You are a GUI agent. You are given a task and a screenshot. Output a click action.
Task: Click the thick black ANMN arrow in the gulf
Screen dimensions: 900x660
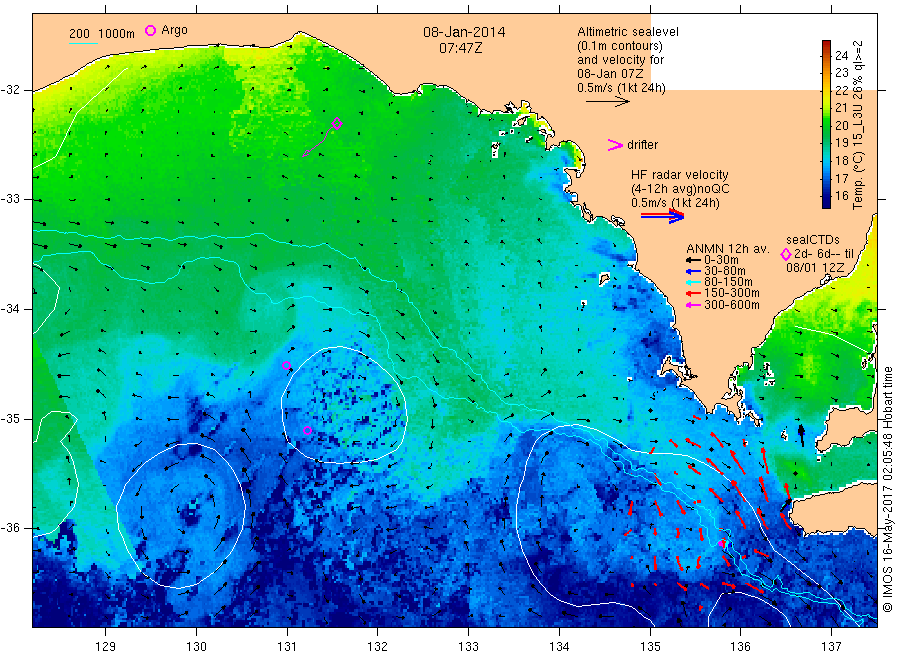(802, 436)
